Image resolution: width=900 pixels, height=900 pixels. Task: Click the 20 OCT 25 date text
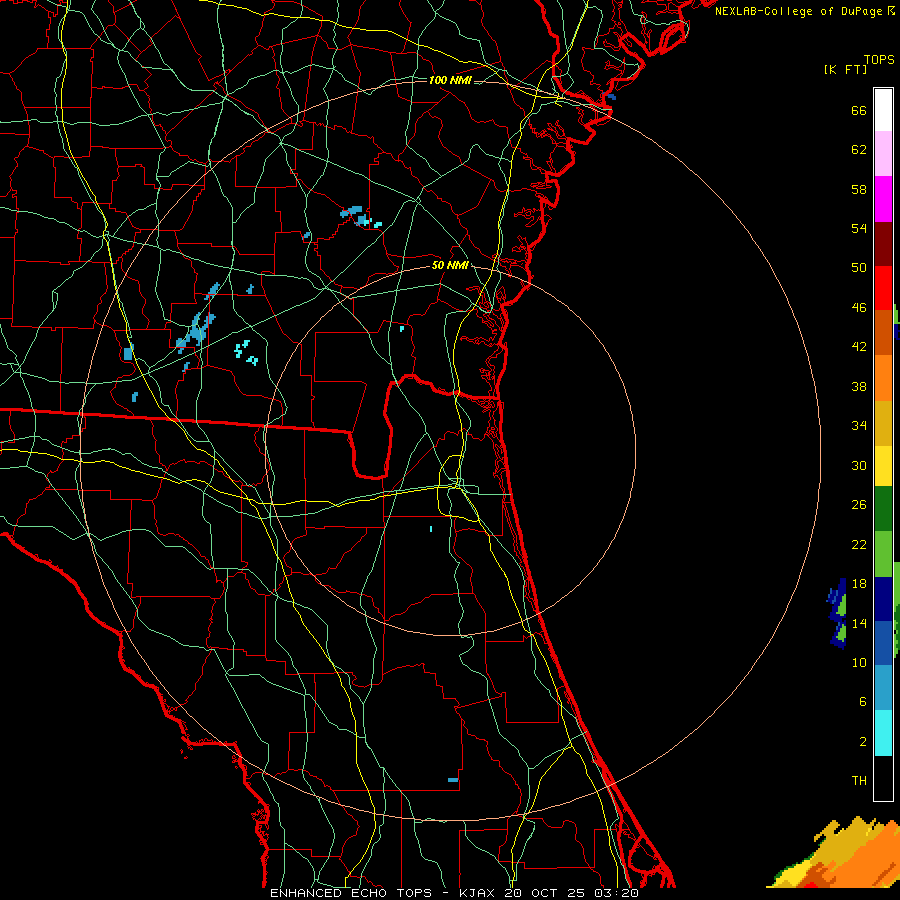(547, 893)
